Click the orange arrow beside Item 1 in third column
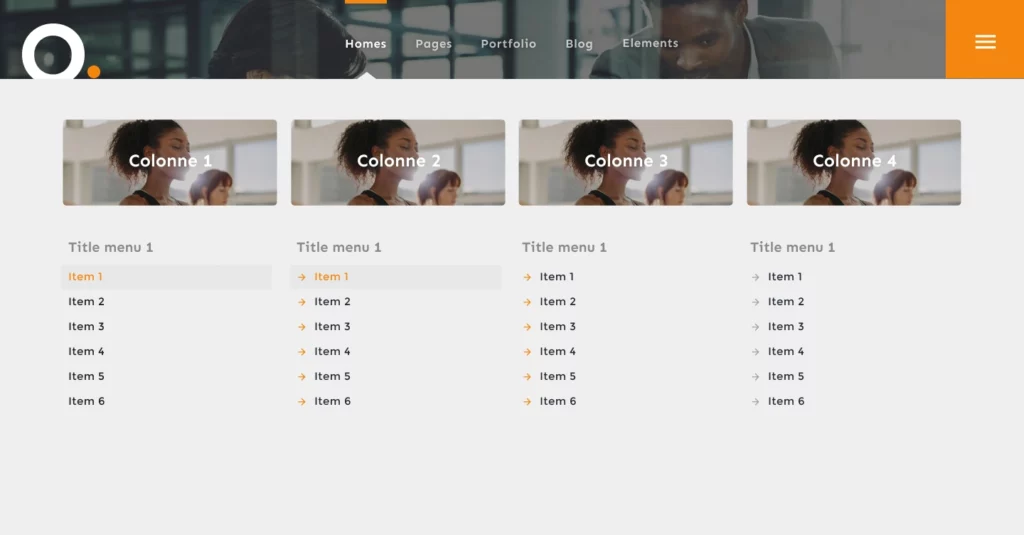1024x535 pixels. pos(527,277)
